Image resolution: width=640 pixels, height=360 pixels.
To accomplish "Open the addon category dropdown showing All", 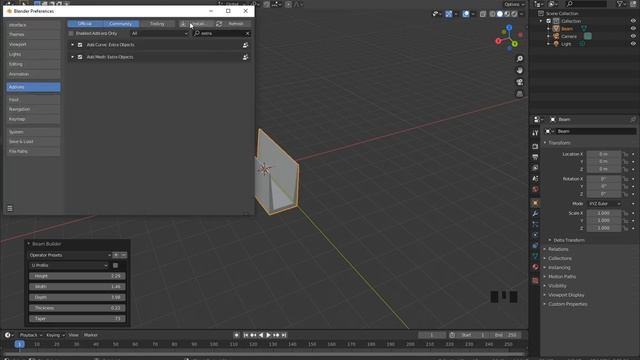I will pos(160,33).
